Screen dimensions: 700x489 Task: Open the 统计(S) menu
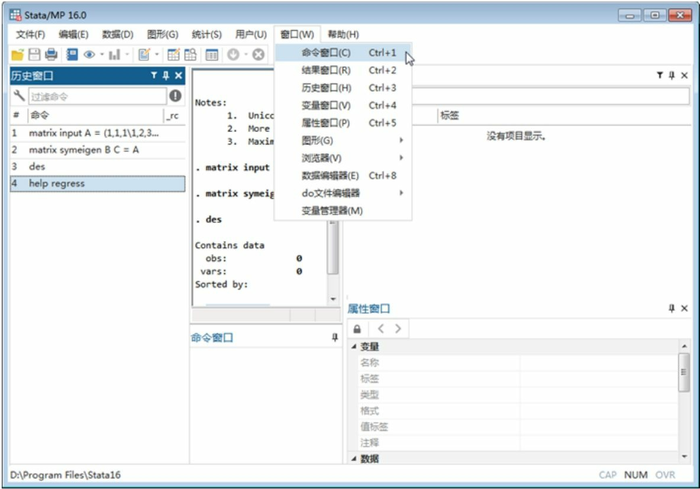click(206, 34)
